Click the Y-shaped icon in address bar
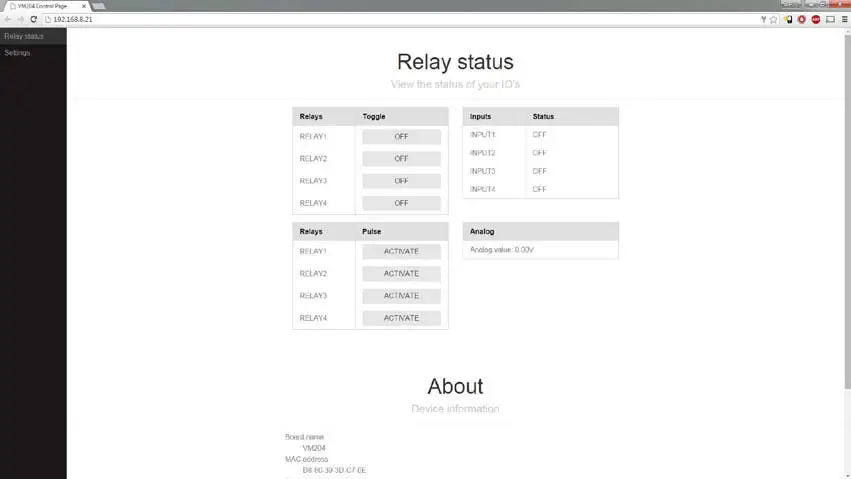 pos(763,20)
